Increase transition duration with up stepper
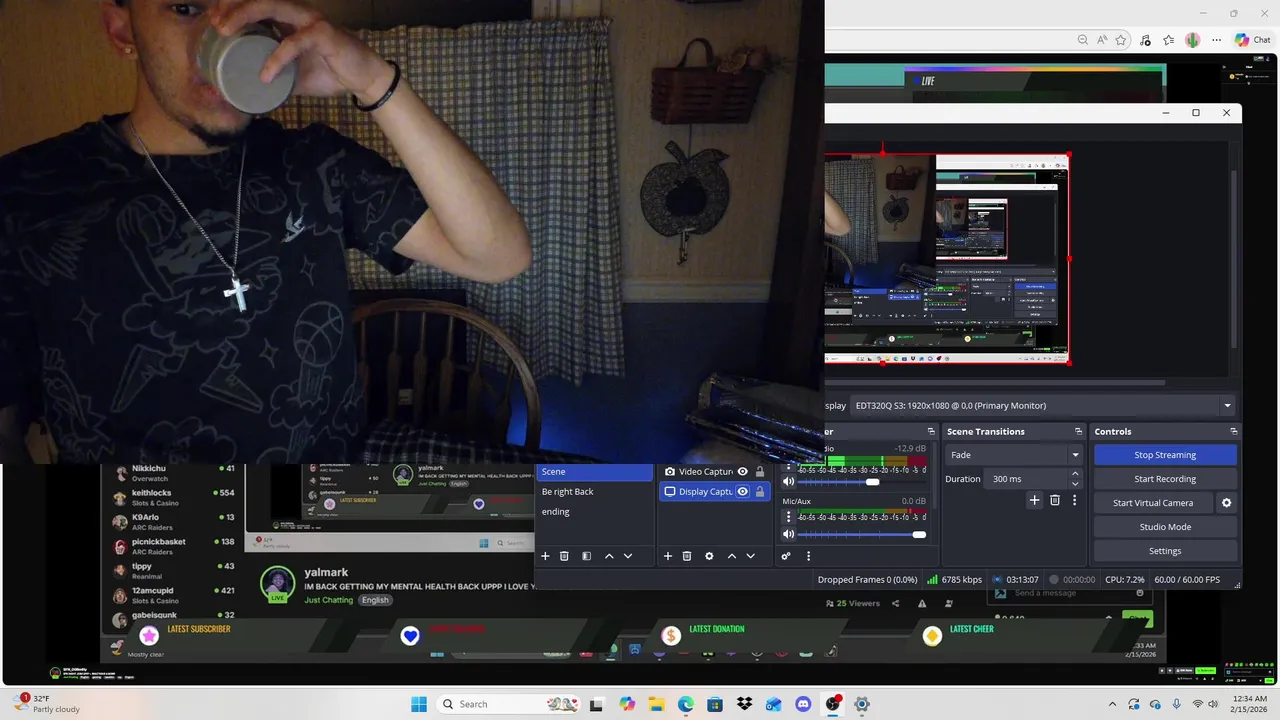1280x720 pixels. click(x=1075, y=474)
